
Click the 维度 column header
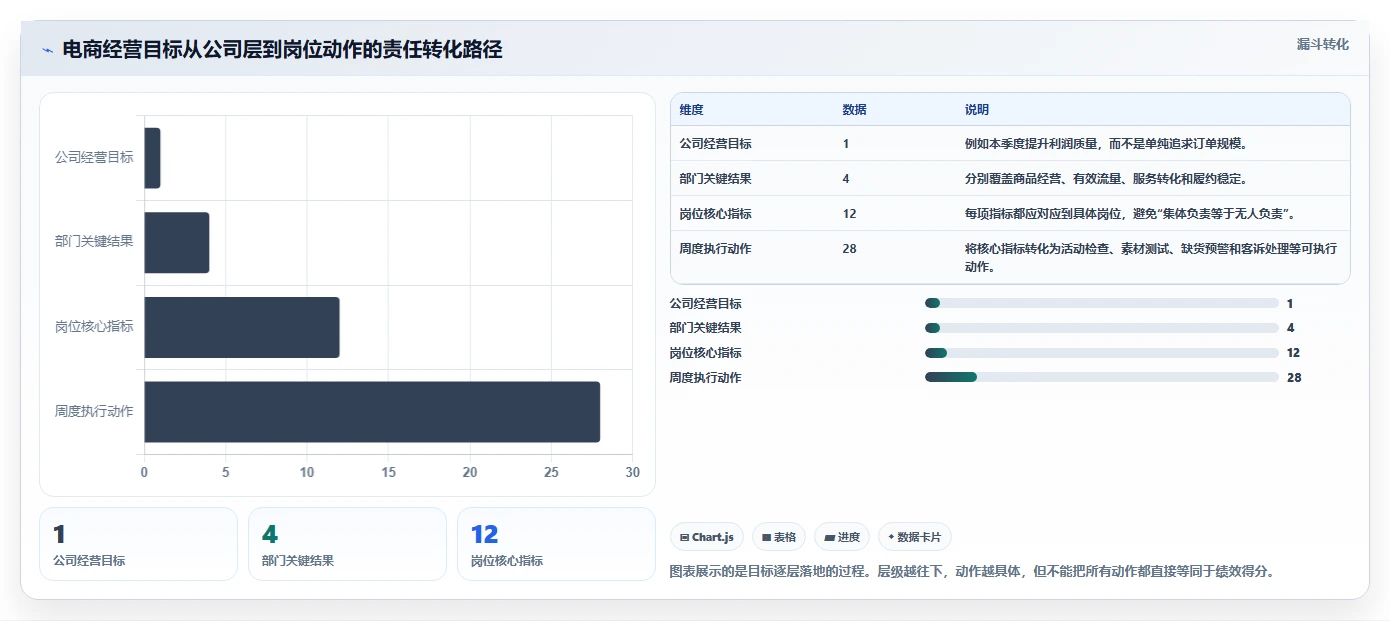692,110
